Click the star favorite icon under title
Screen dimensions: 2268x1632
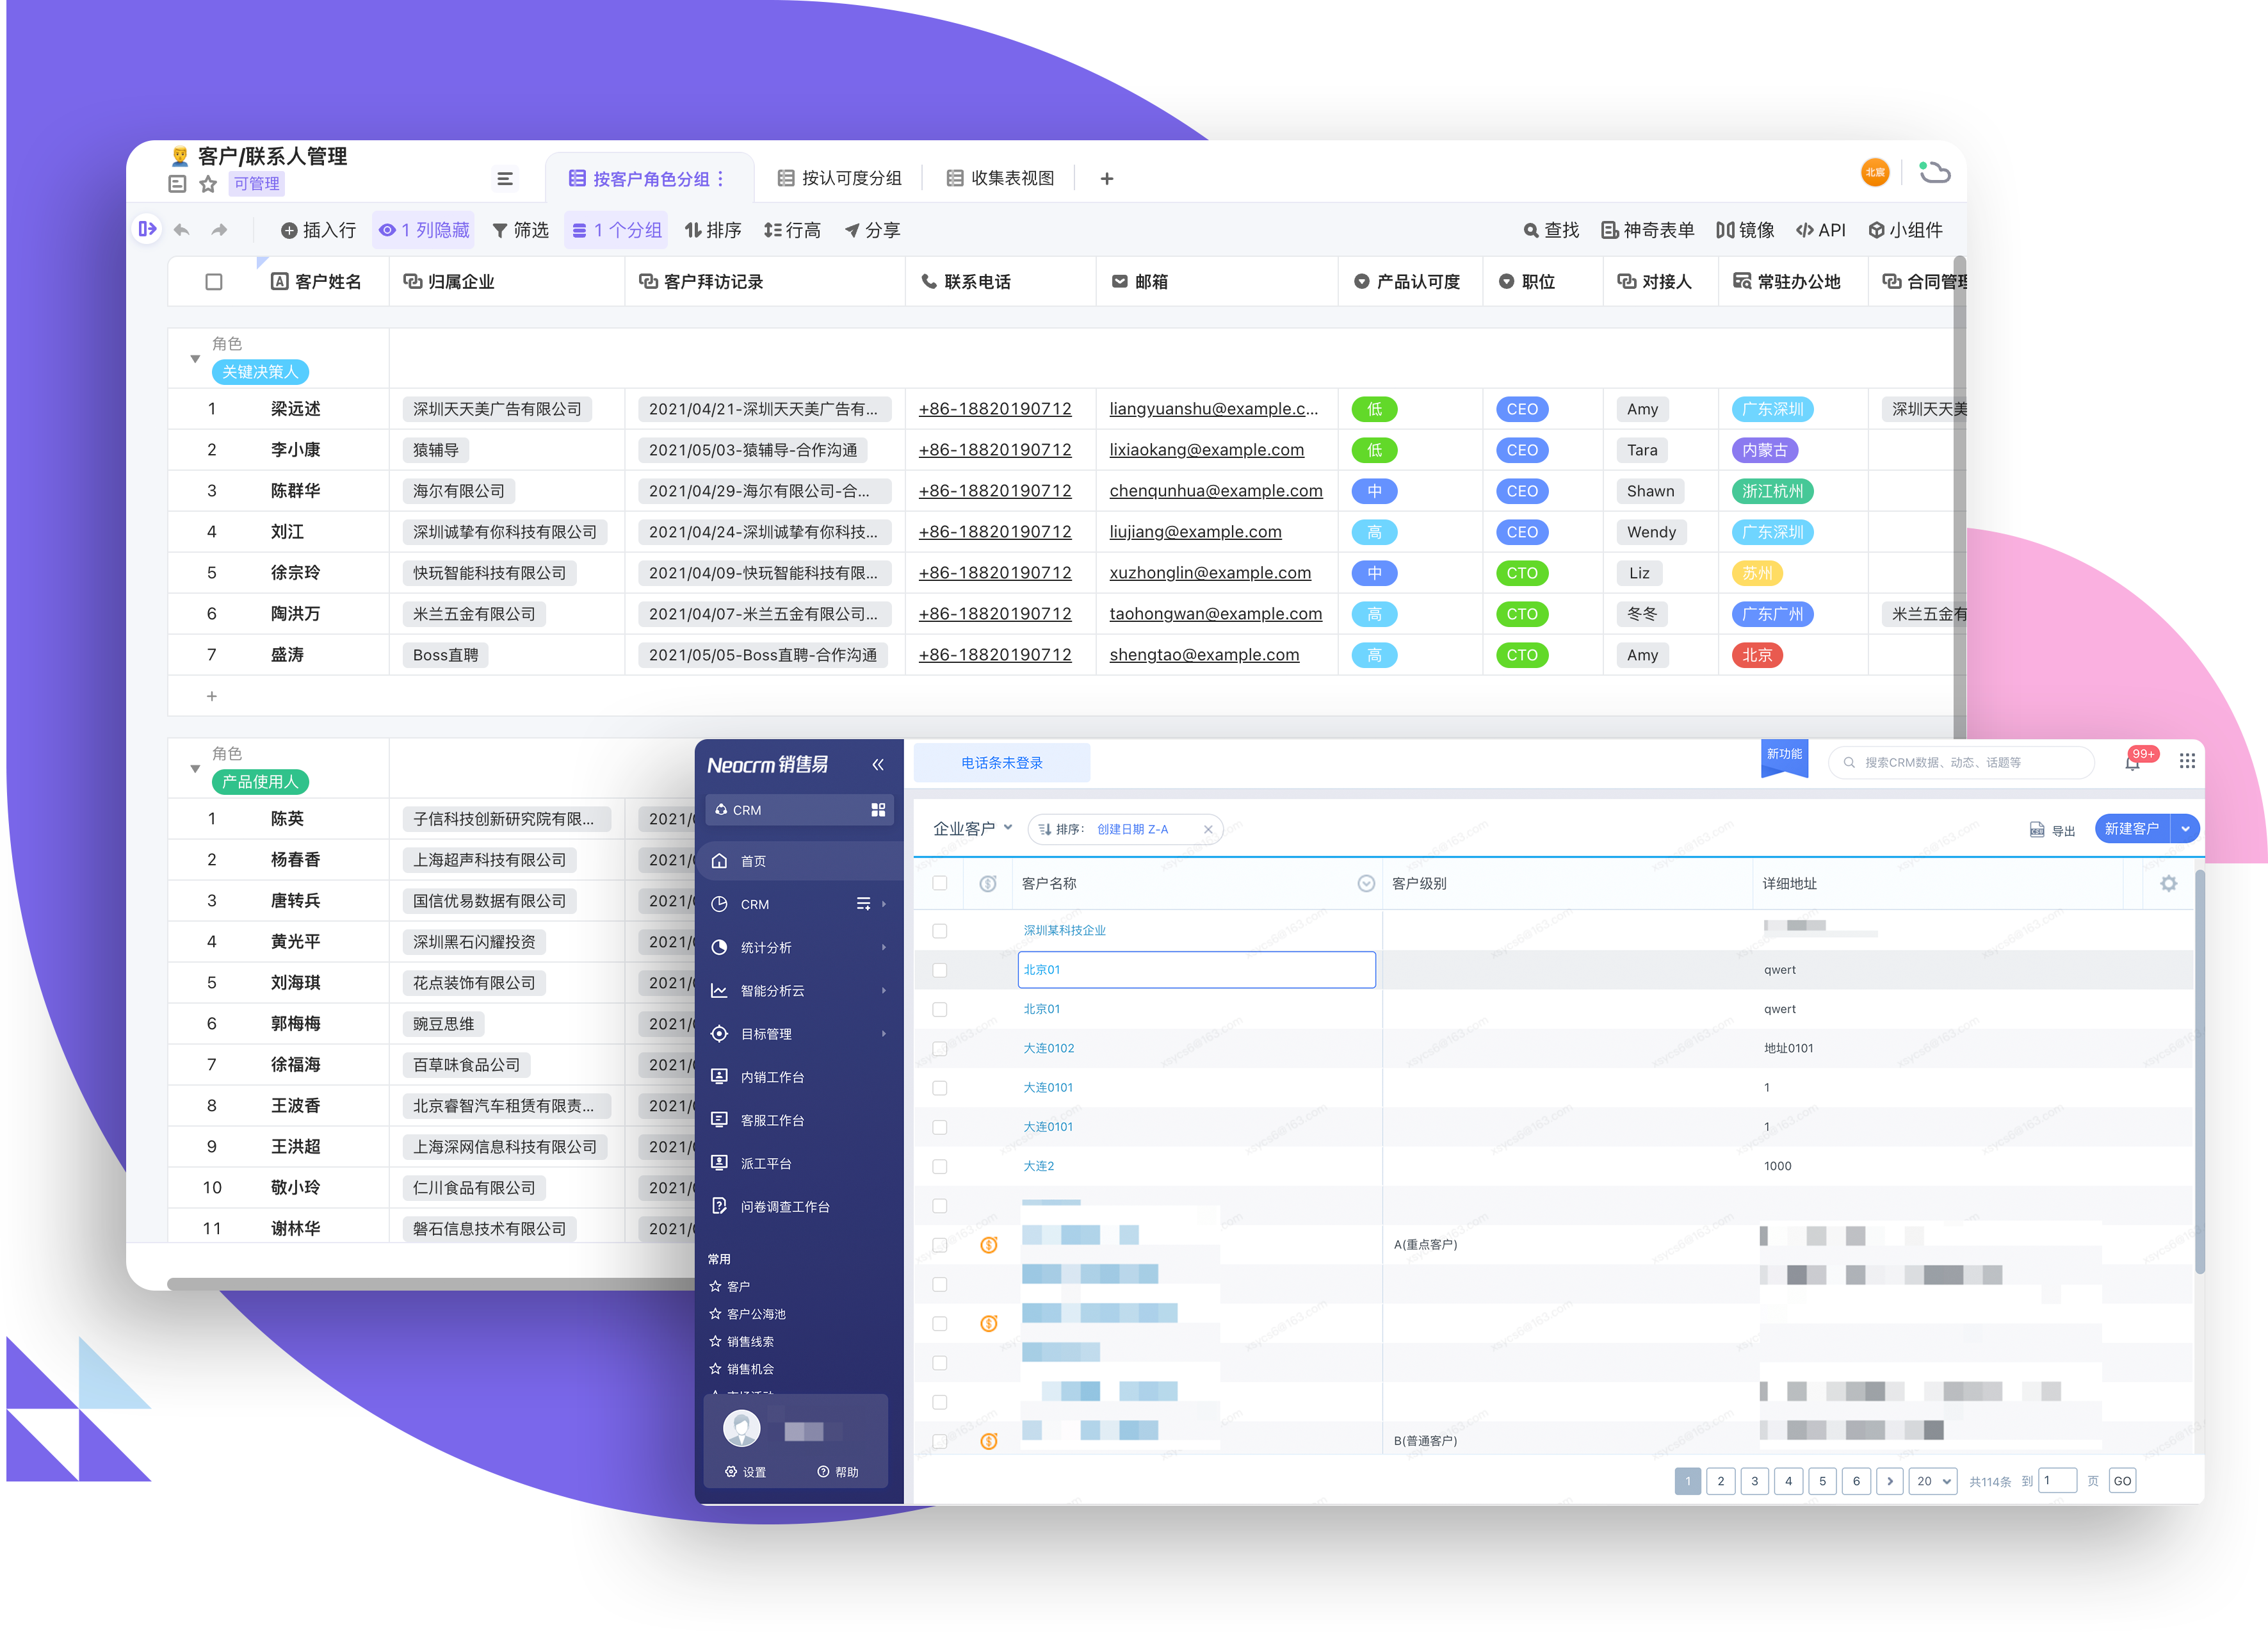click(208, 184)
